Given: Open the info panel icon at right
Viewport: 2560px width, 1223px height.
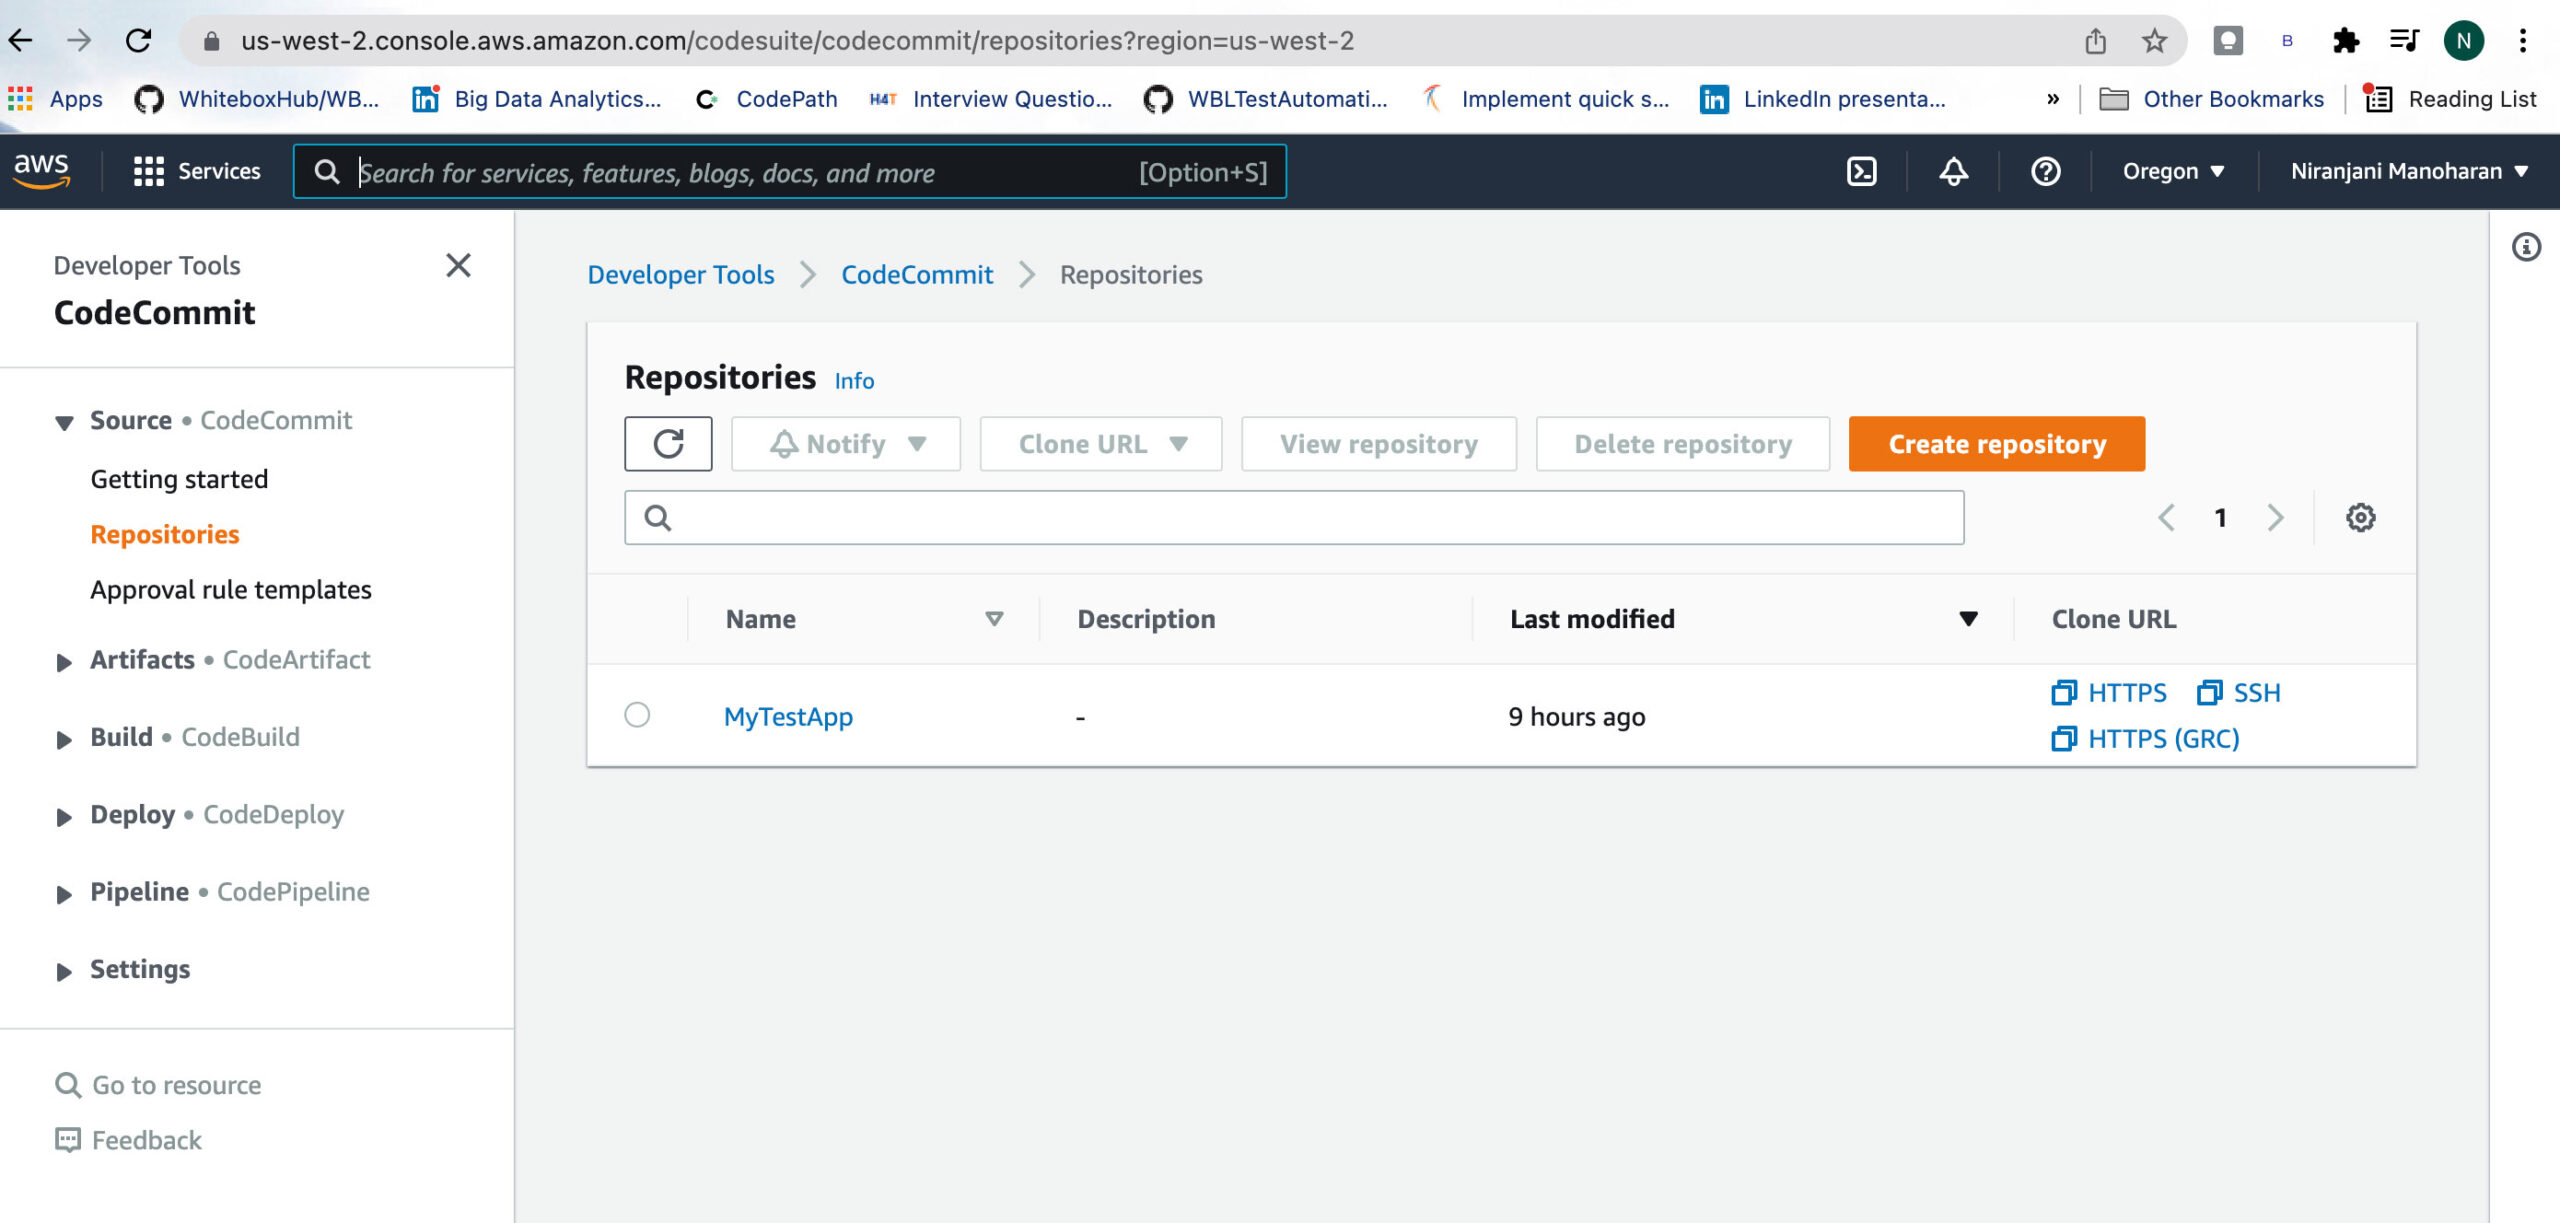Looking at the screenshot, I should [x=2526, y=247].
